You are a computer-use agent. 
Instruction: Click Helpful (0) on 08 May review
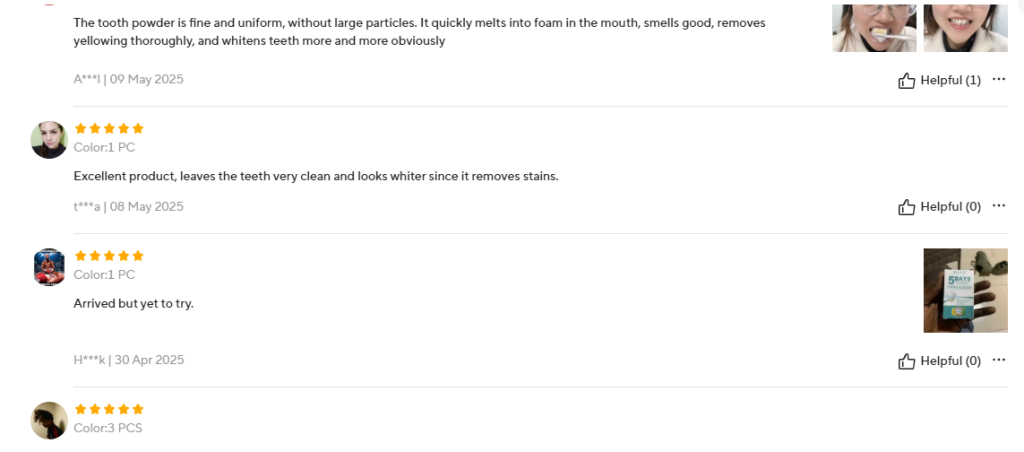click(x=950, y=207)
